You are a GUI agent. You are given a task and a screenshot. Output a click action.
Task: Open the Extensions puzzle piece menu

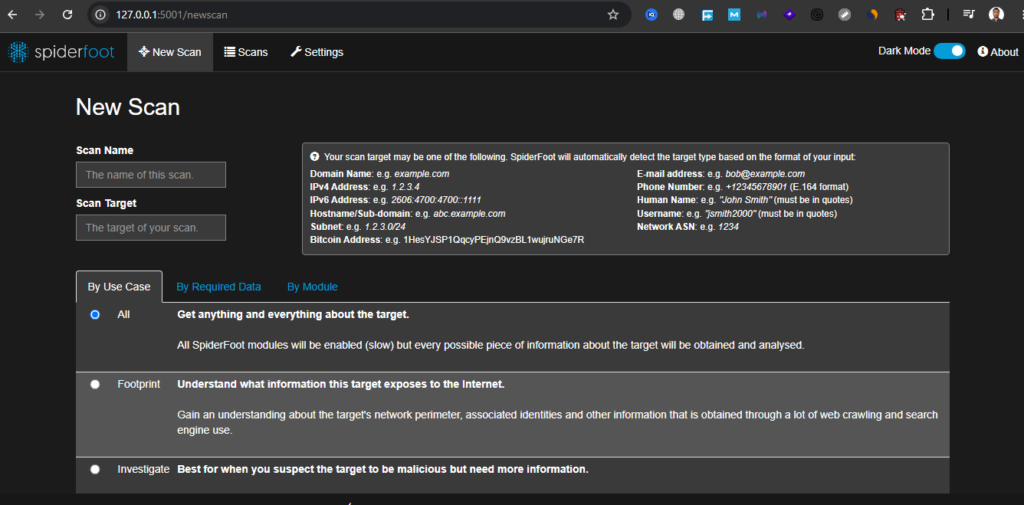pos(927,14)
